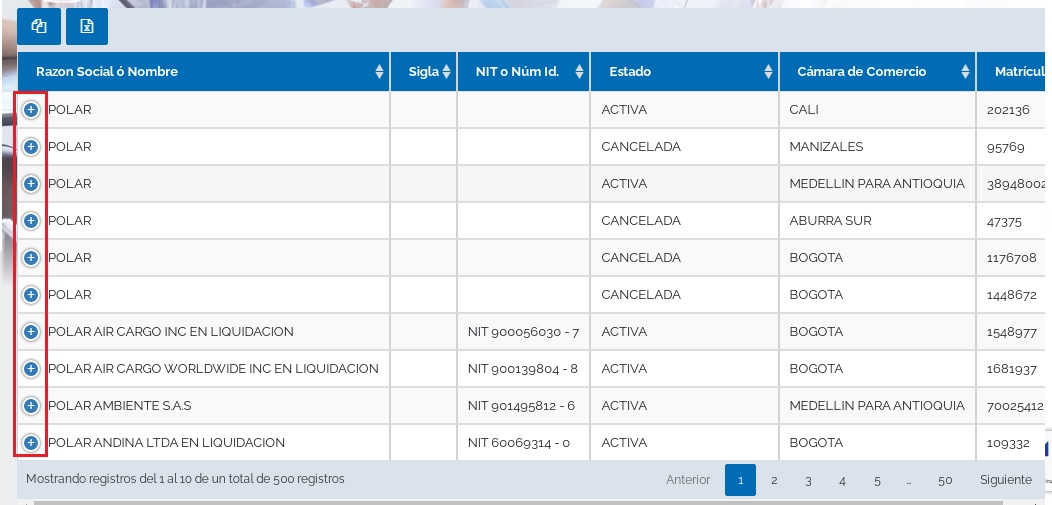Expand POLAR AIR CARGO WORLDWIDE INC row
This screenshot has width=1052, height=505.
pos(30,369)
